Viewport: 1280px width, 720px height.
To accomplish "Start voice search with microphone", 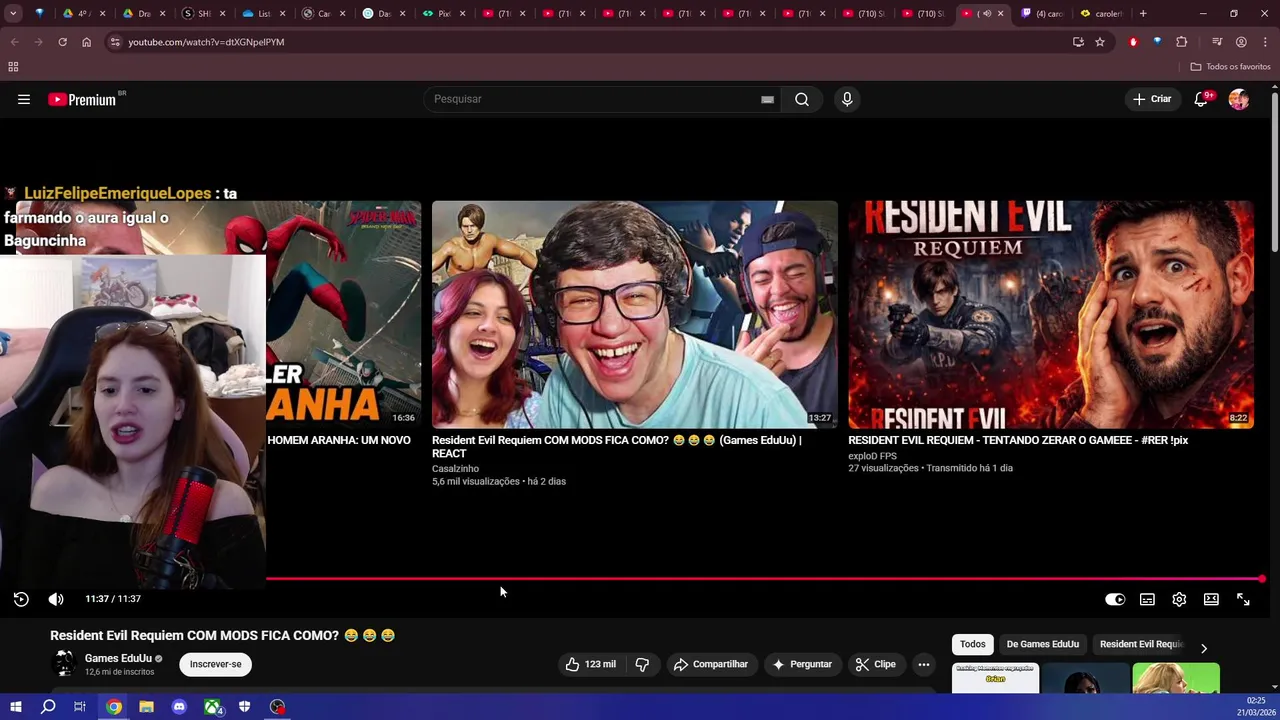I will (847, 99).
